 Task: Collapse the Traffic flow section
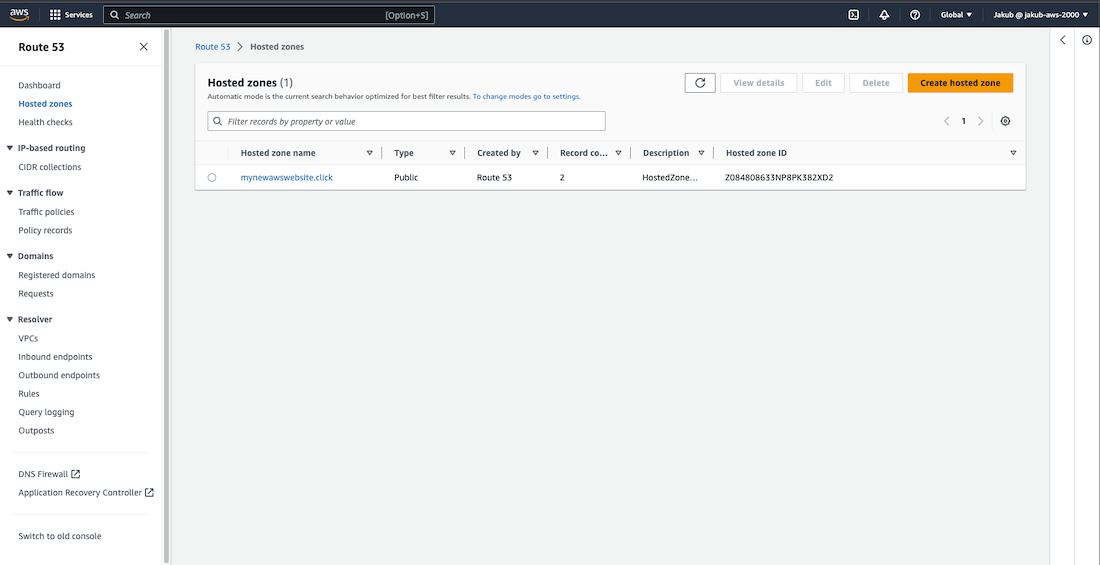(x=10, y=193)
